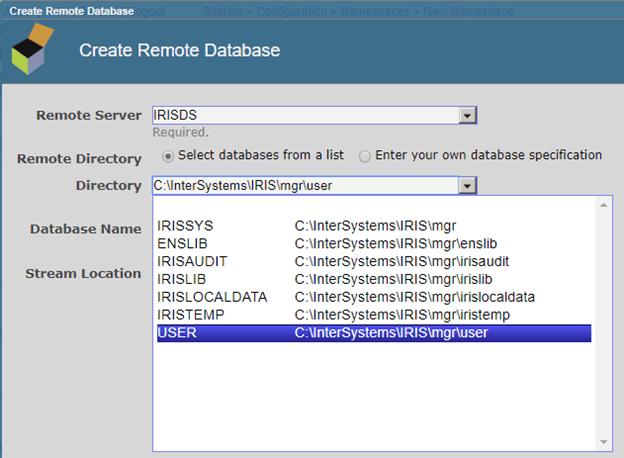This screenshot has height=458, width=624.
Task: Click the blank first row in list
Action: (374, 208)
